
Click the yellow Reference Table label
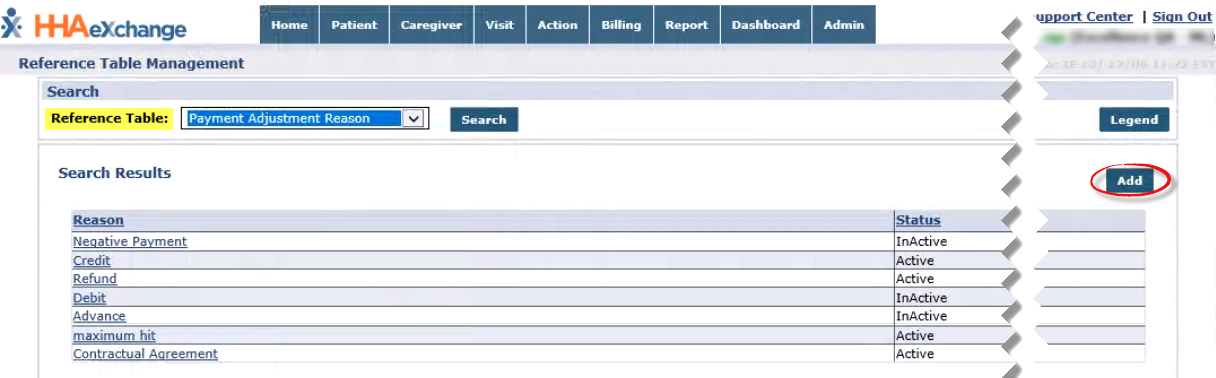[x=109, y=118]
